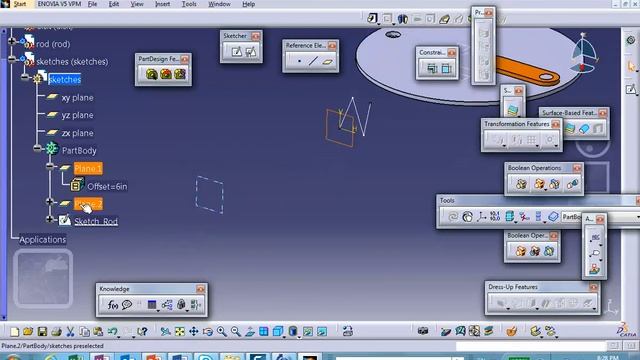640x360 pixels.
Task: Select the Point tool in Reference Elements
Action: pyautogui.click(x=299, y=61)
